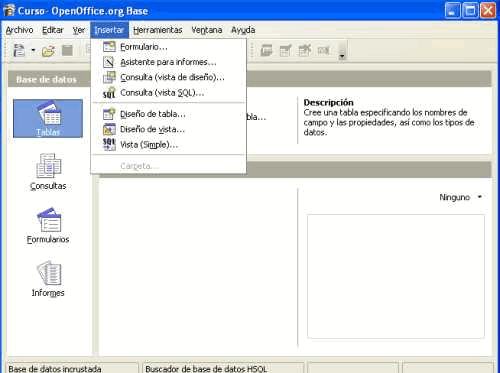The width and height of the screenshot is (500, 373).
Task: Maximize the OpenOffice.org Base window
Action: coord(470,10)
